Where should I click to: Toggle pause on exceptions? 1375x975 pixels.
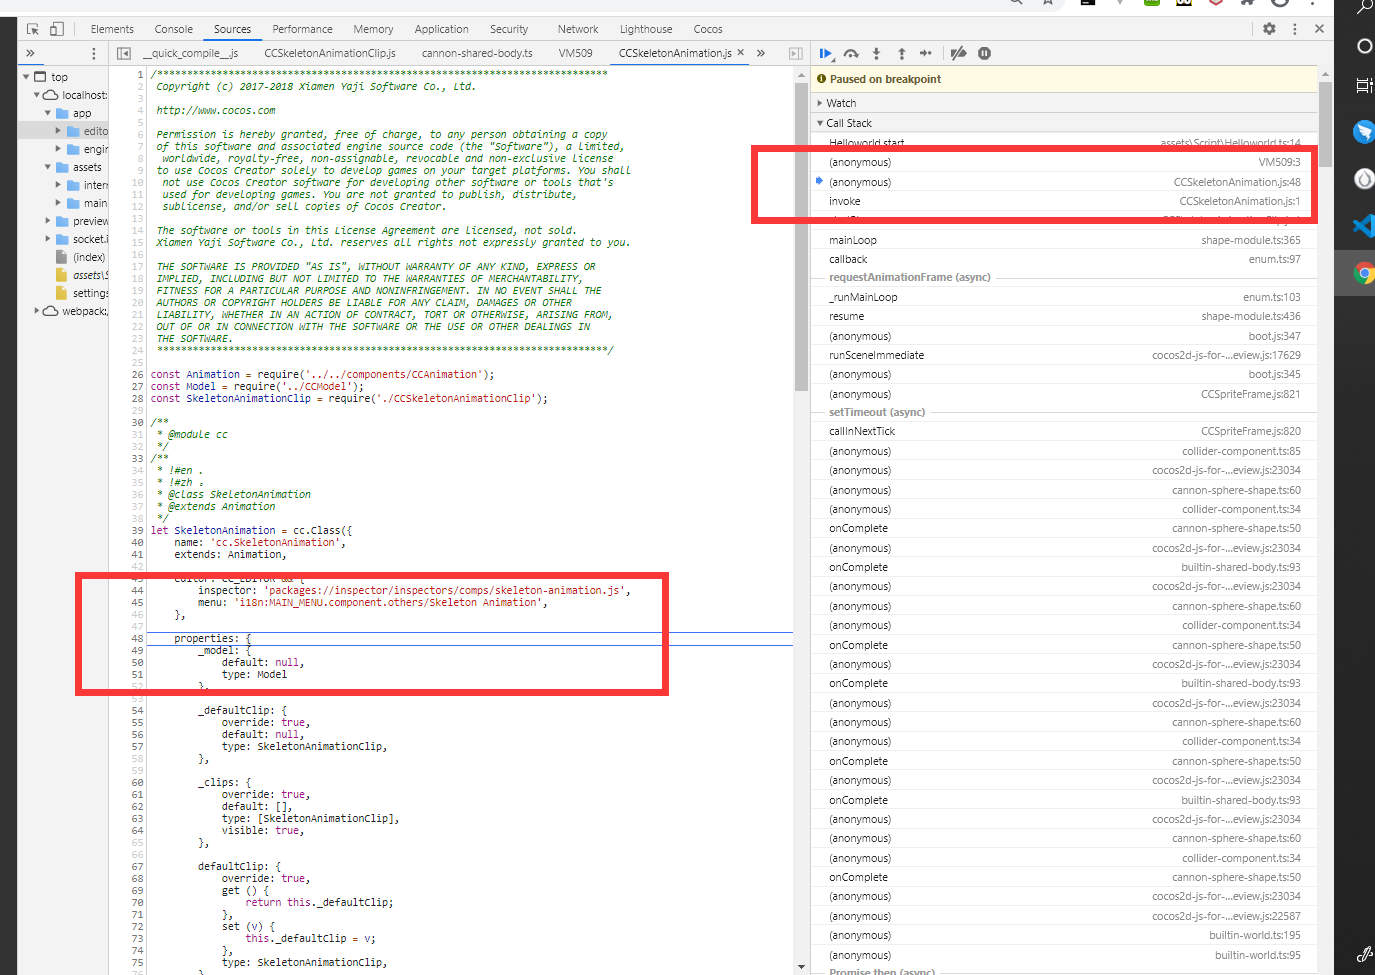[x=984, y=54]
